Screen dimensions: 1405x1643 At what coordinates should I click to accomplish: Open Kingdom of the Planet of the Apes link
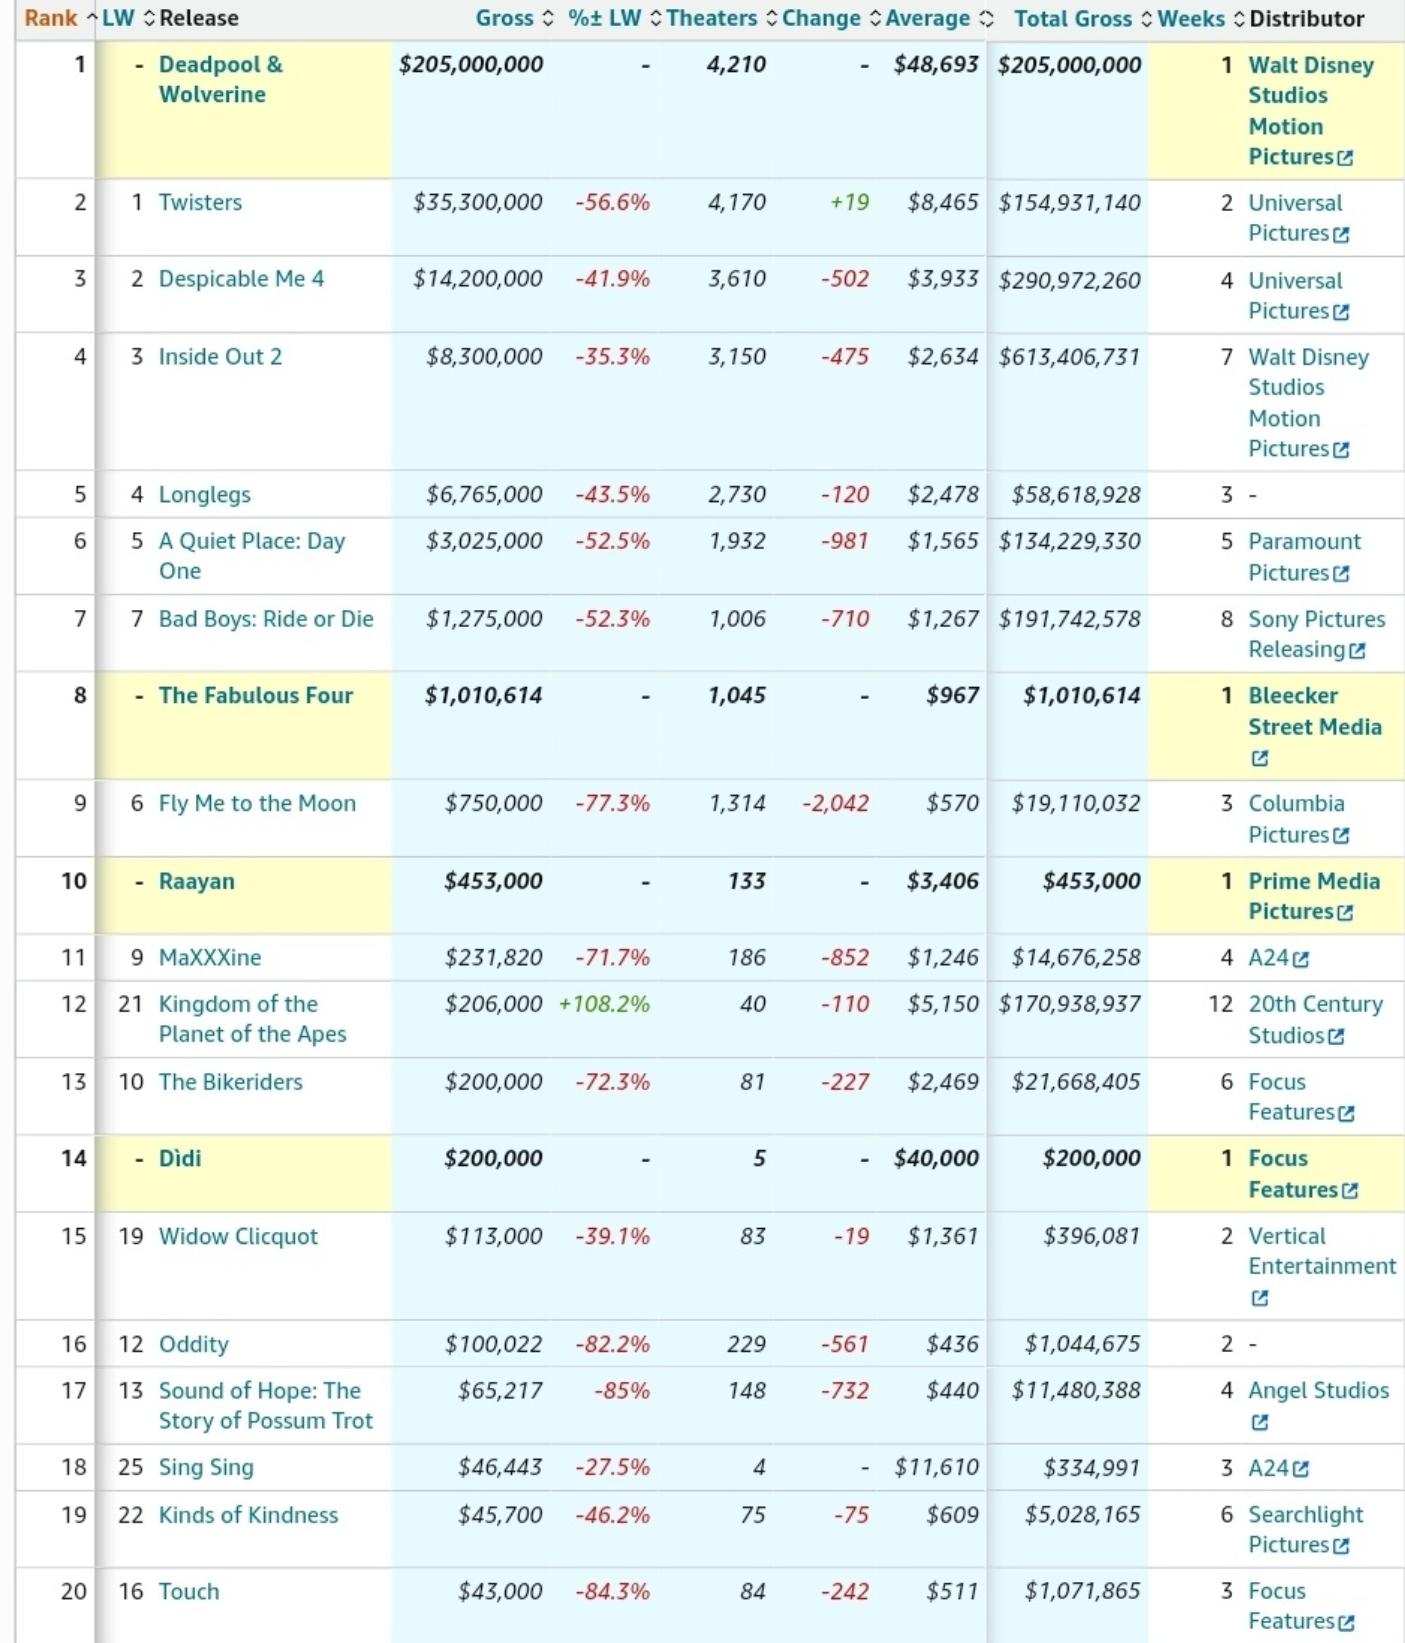click(x=252, y=1019)
